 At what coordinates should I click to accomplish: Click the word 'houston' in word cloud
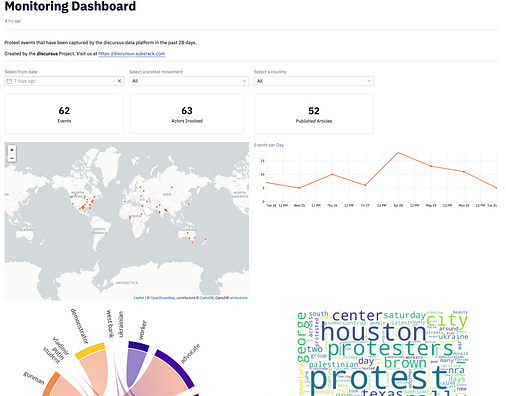pyautogui.click(x=373, y=332)
